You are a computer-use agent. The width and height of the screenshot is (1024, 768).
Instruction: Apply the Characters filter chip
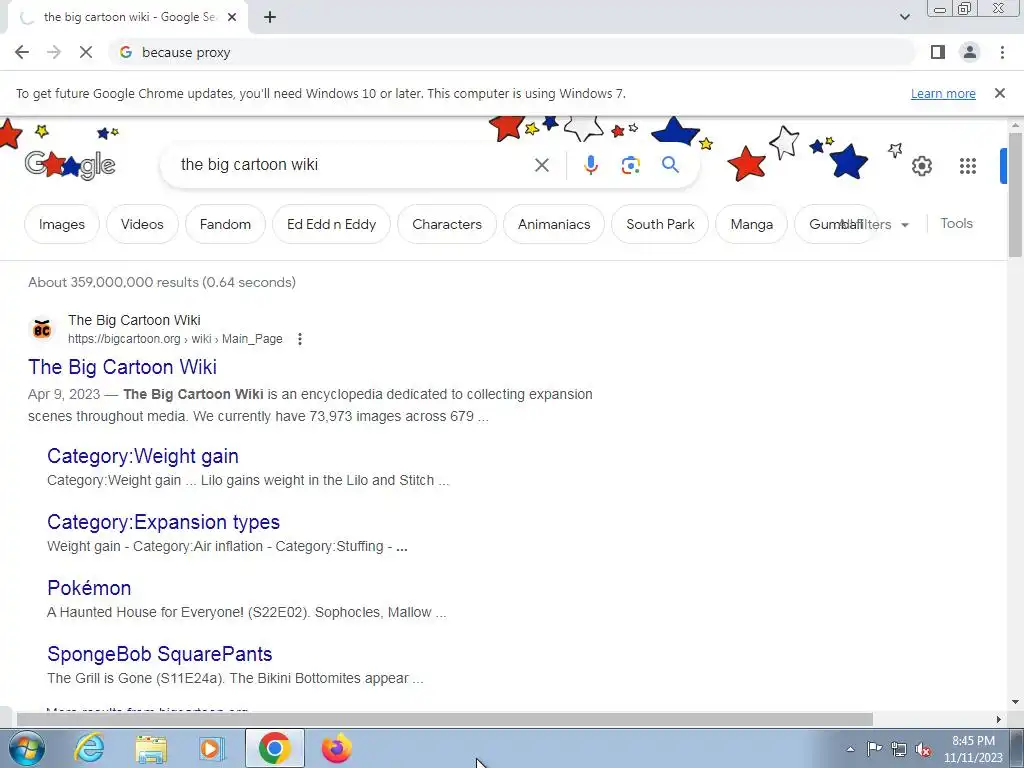click(x=447, y=224)
